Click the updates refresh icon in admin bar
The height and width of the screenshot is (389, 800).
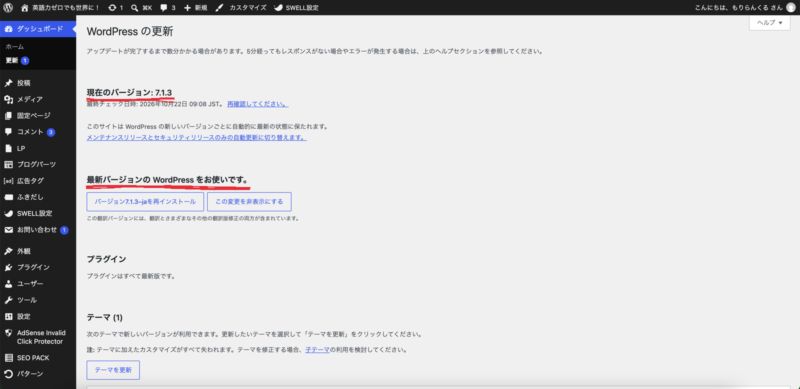tap(112, 8)
